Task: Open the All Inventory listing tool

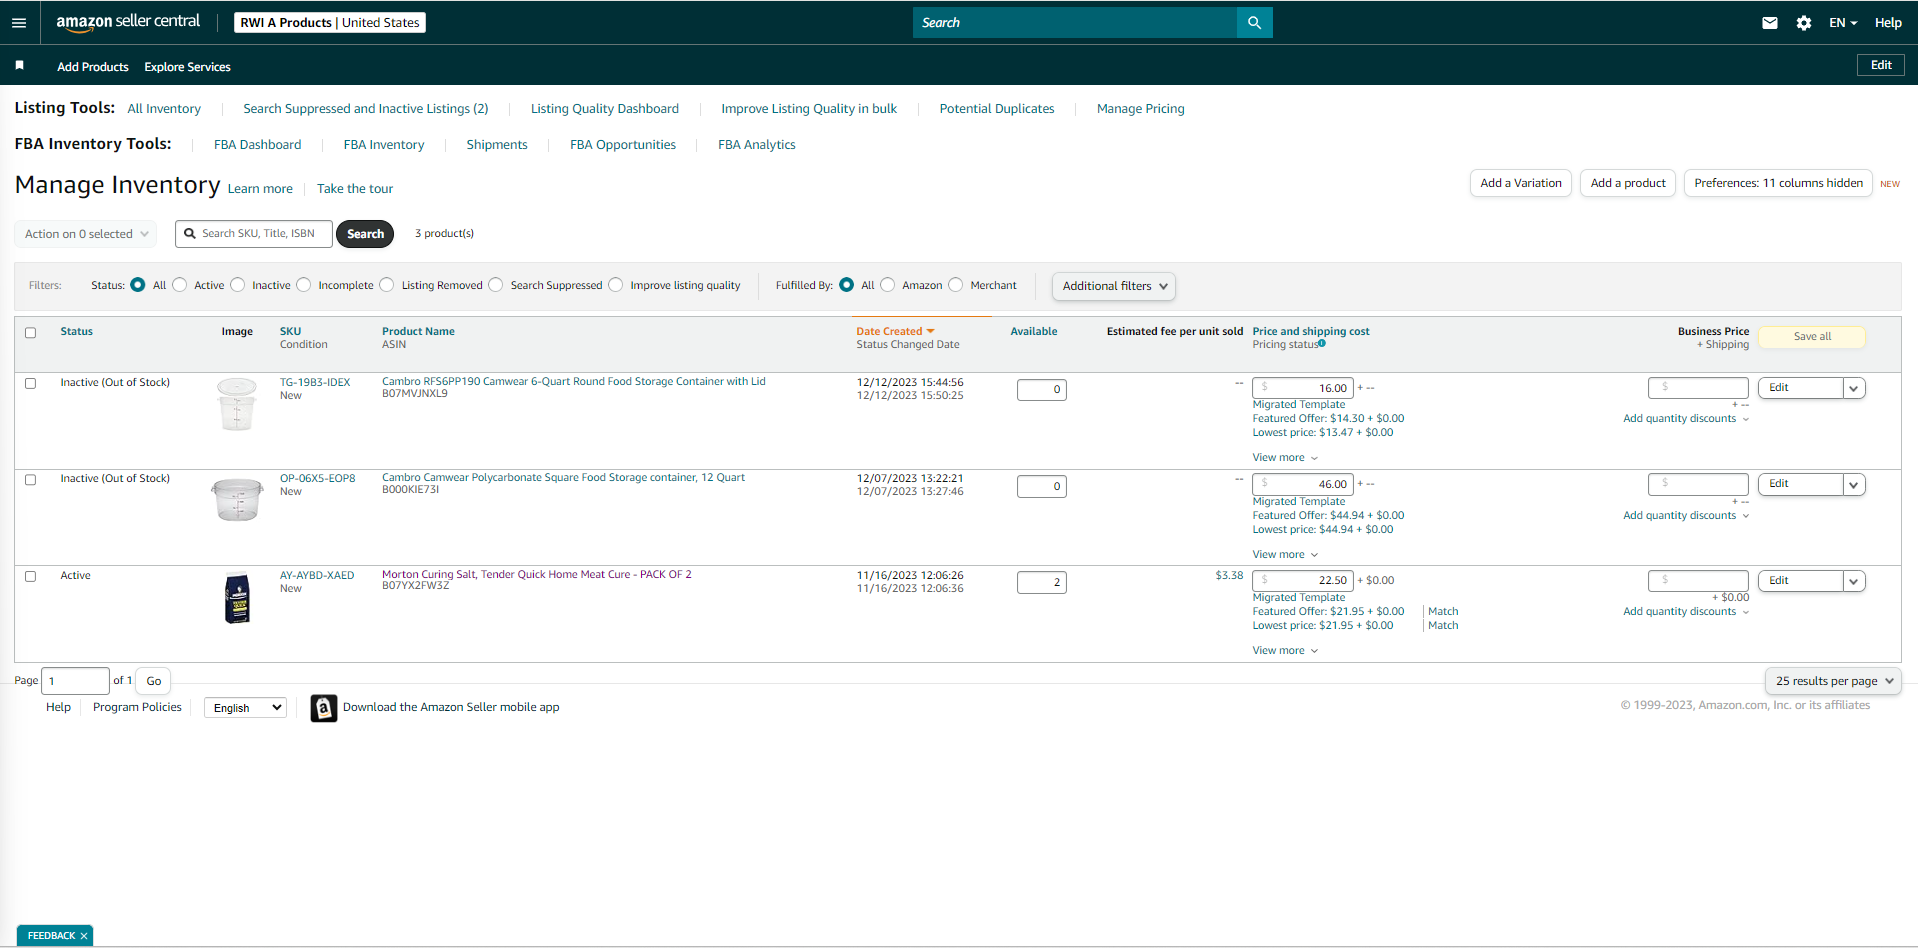Action: [164, 109]
